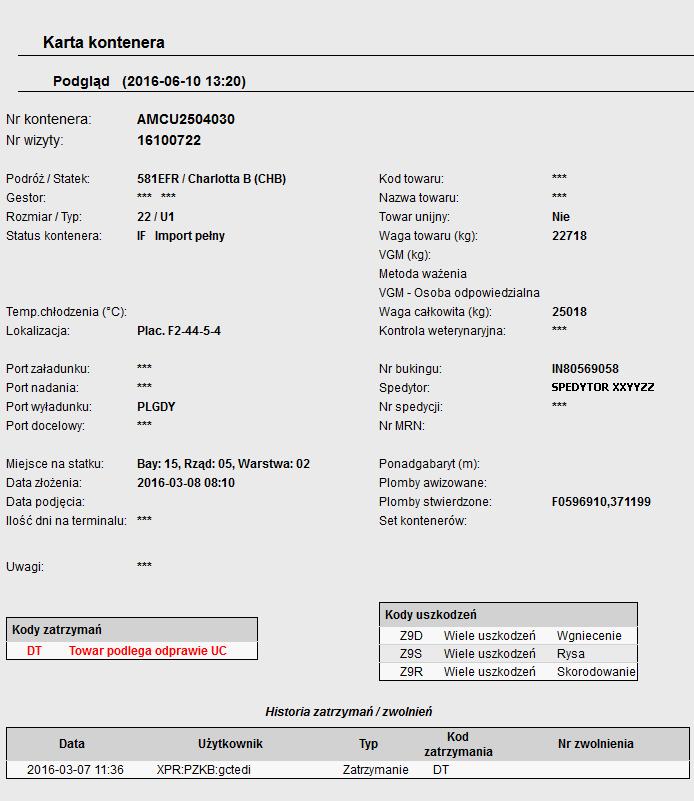Click damage description Rysa
Screen dimensions: 694x801
point(571,654)
